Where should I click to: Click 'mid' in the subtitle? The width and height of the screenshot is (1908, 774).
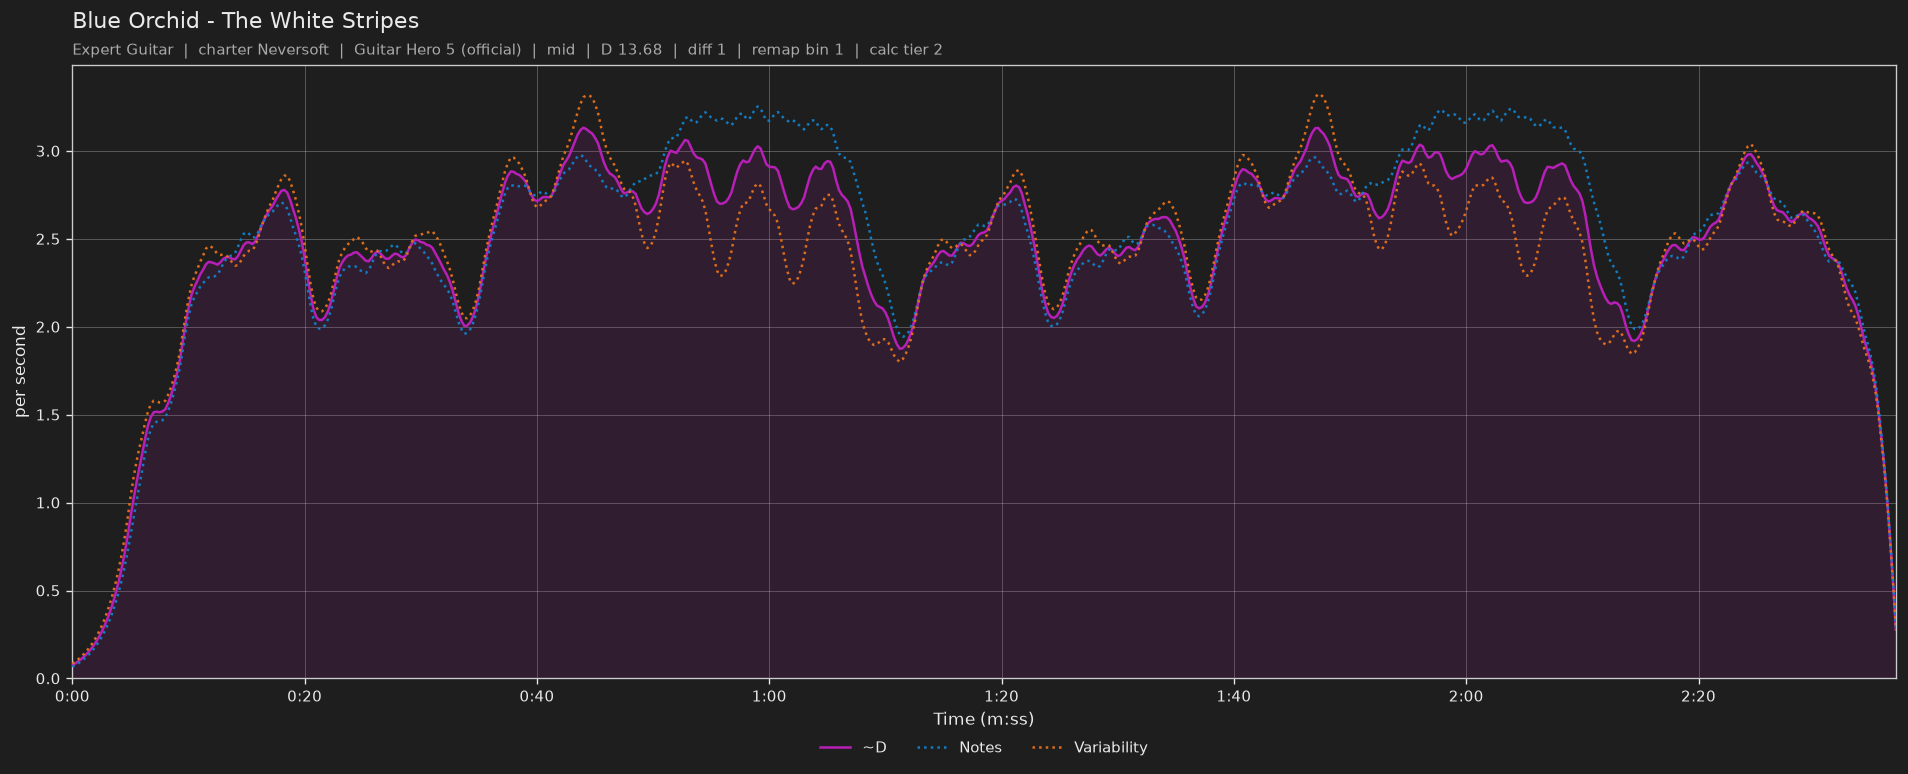[x=561, y=50]
